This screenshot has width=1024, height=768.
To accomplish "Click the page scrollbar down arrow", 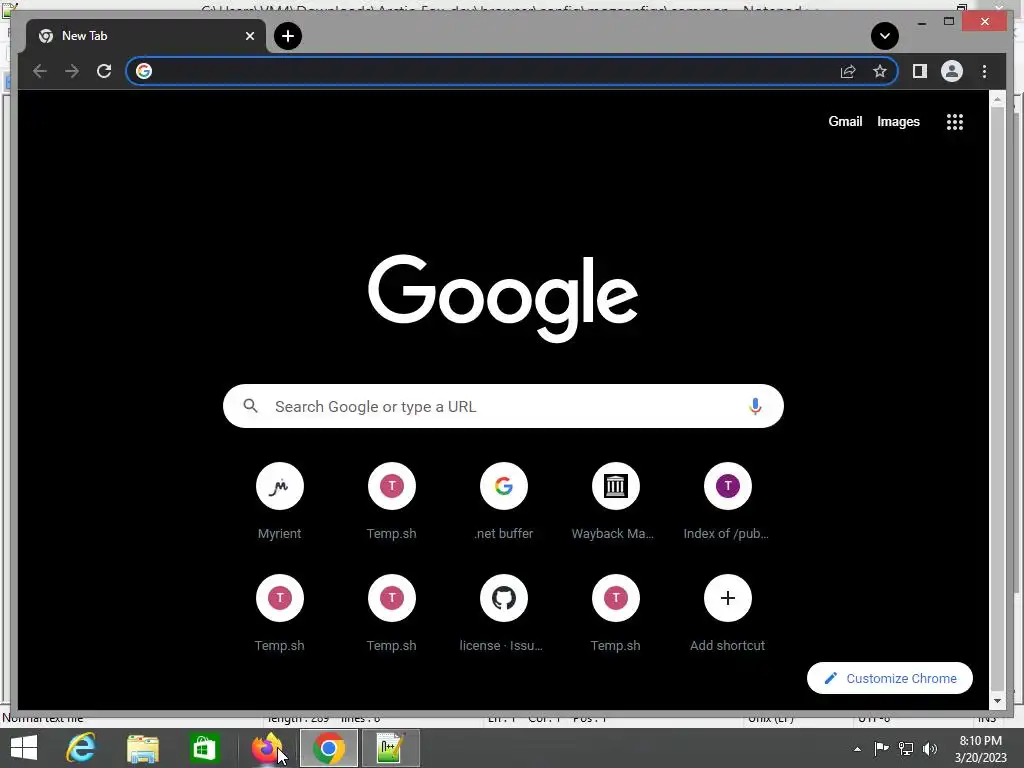I will point(997,701).
